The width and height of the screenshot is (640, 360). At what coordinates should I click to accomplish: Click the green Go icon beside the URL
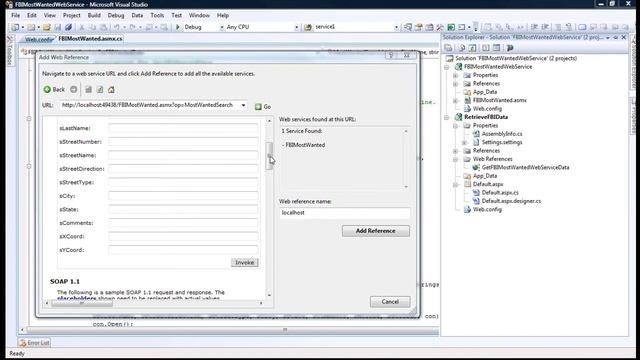258,107
